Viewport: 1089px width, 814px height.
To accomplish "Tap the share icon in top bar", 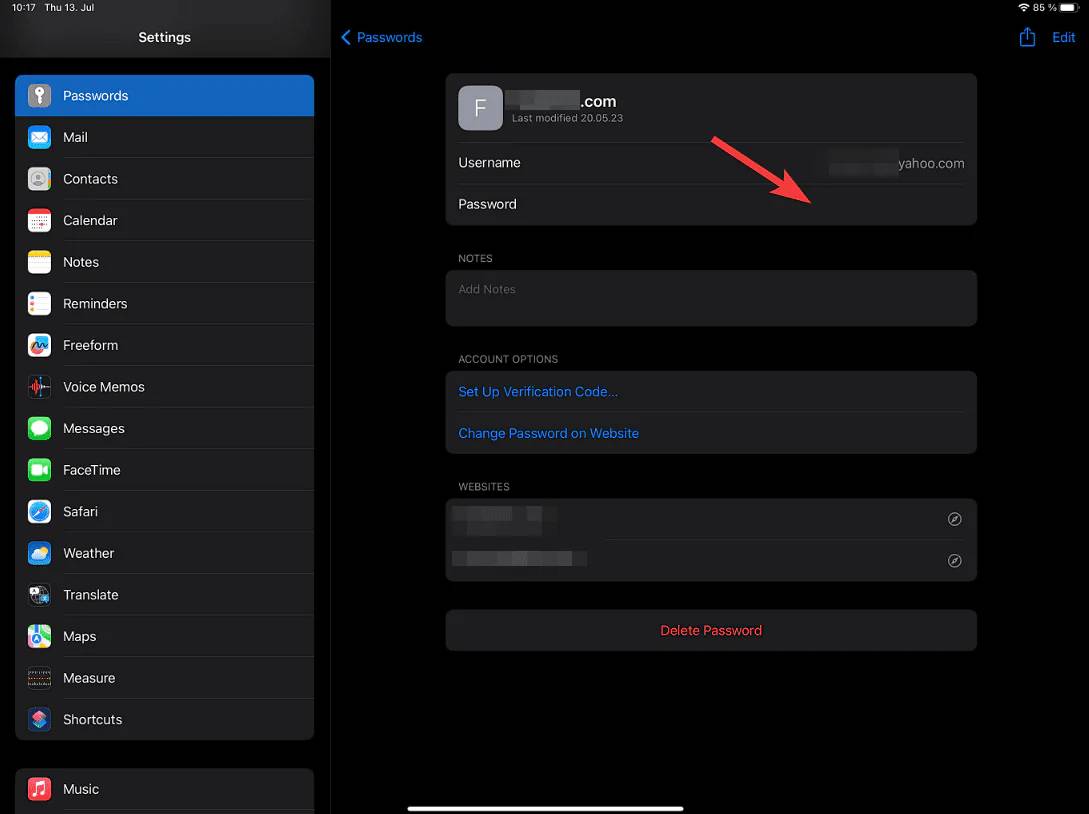I will (1027, 37).
